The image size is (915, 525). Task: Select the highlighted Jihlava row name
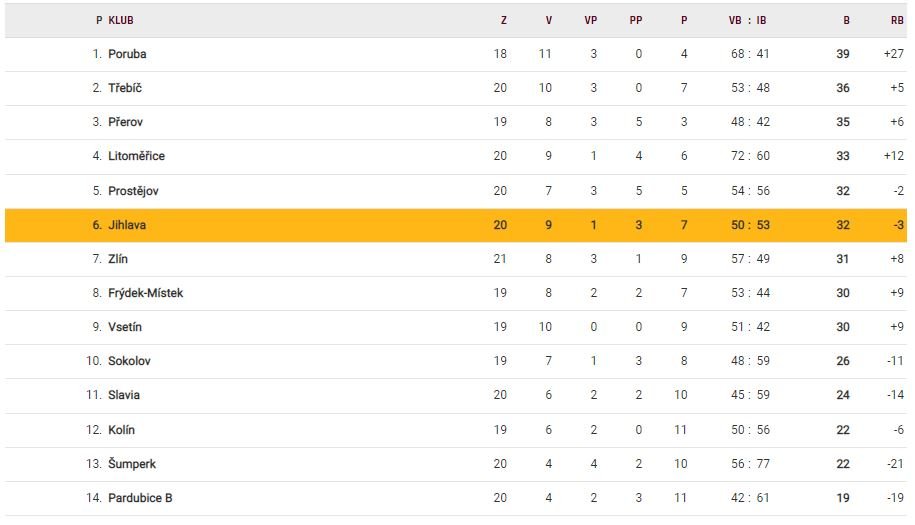coord(127,225)
